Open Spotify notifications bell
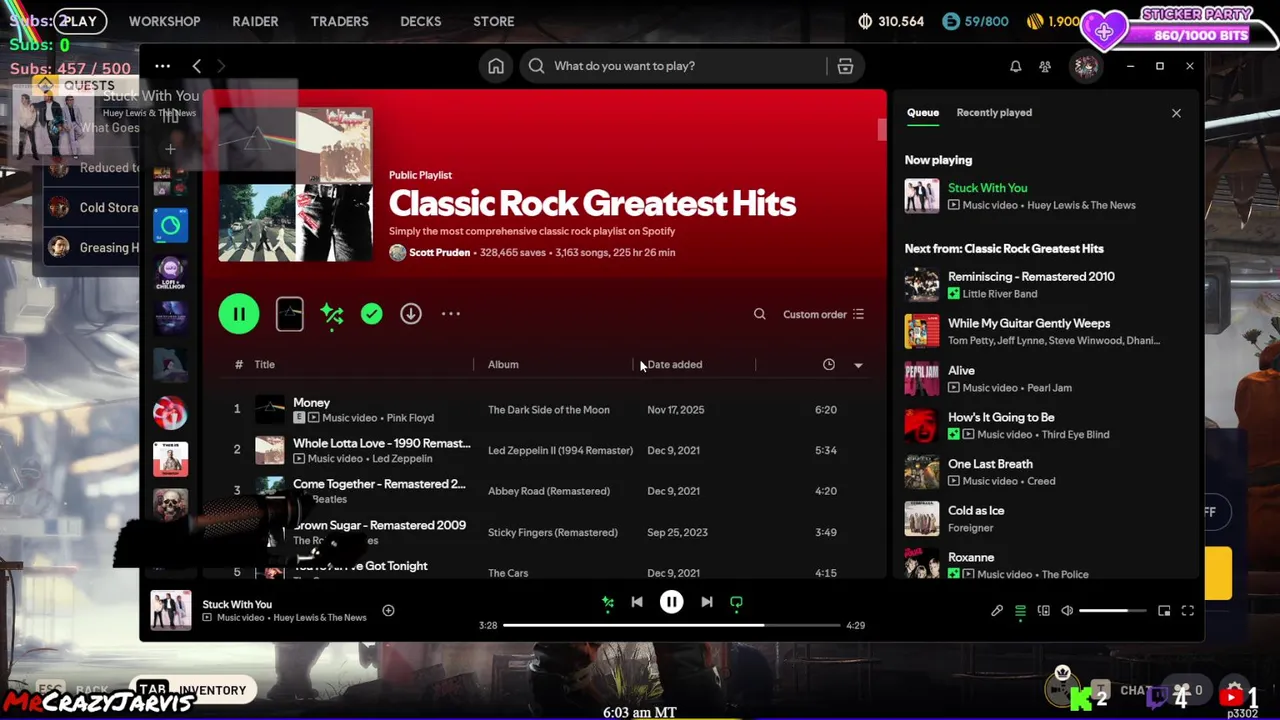 pos(1015,66)
